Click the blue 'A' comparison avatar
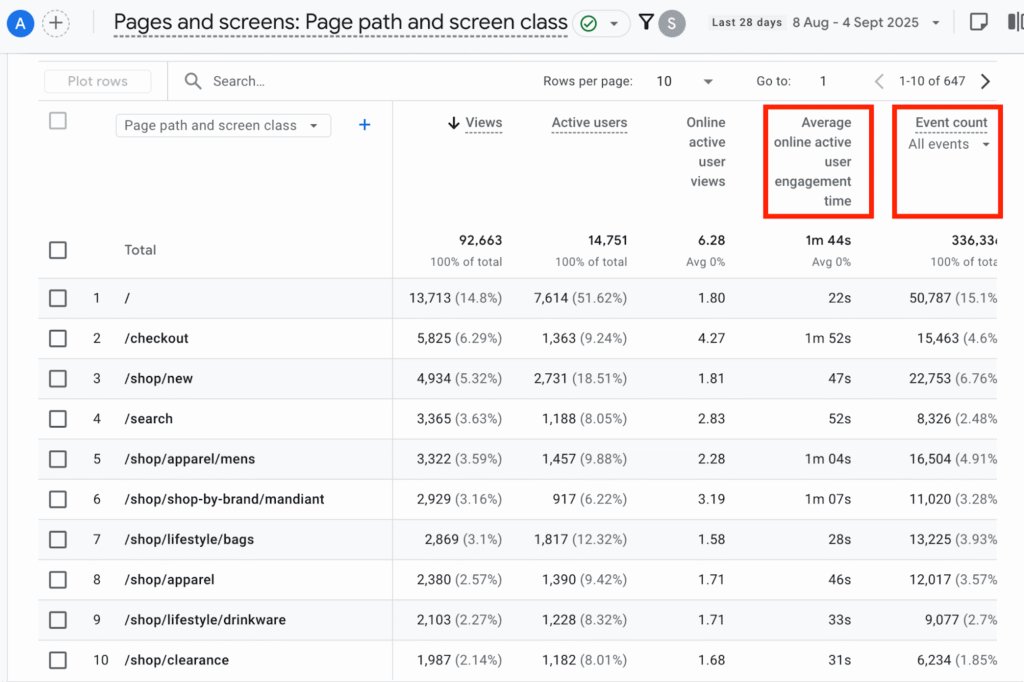Screen dimensions: 1024x682 pyautogui.click(x=20, y=24)
